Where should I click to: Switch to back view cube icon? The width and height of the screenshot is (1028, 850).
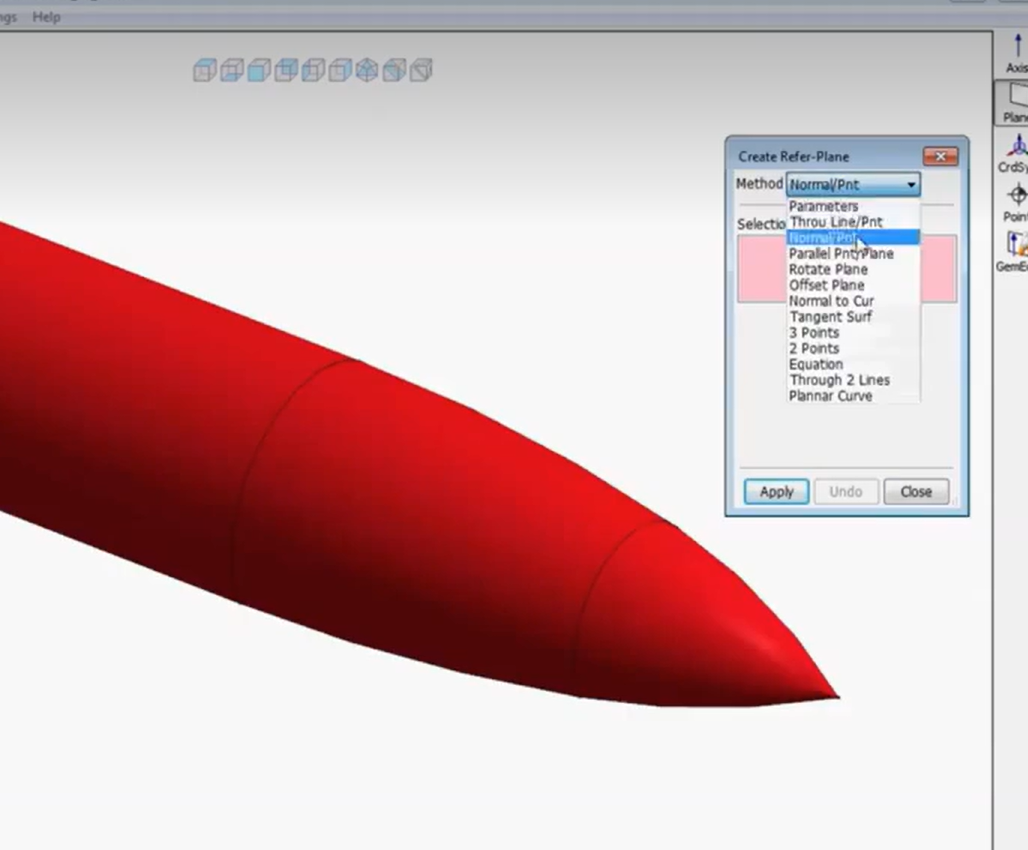286,70
